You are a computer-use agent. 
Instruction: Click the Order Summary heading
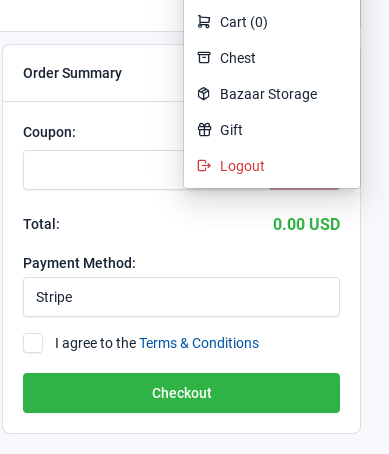tap(72, 73)
